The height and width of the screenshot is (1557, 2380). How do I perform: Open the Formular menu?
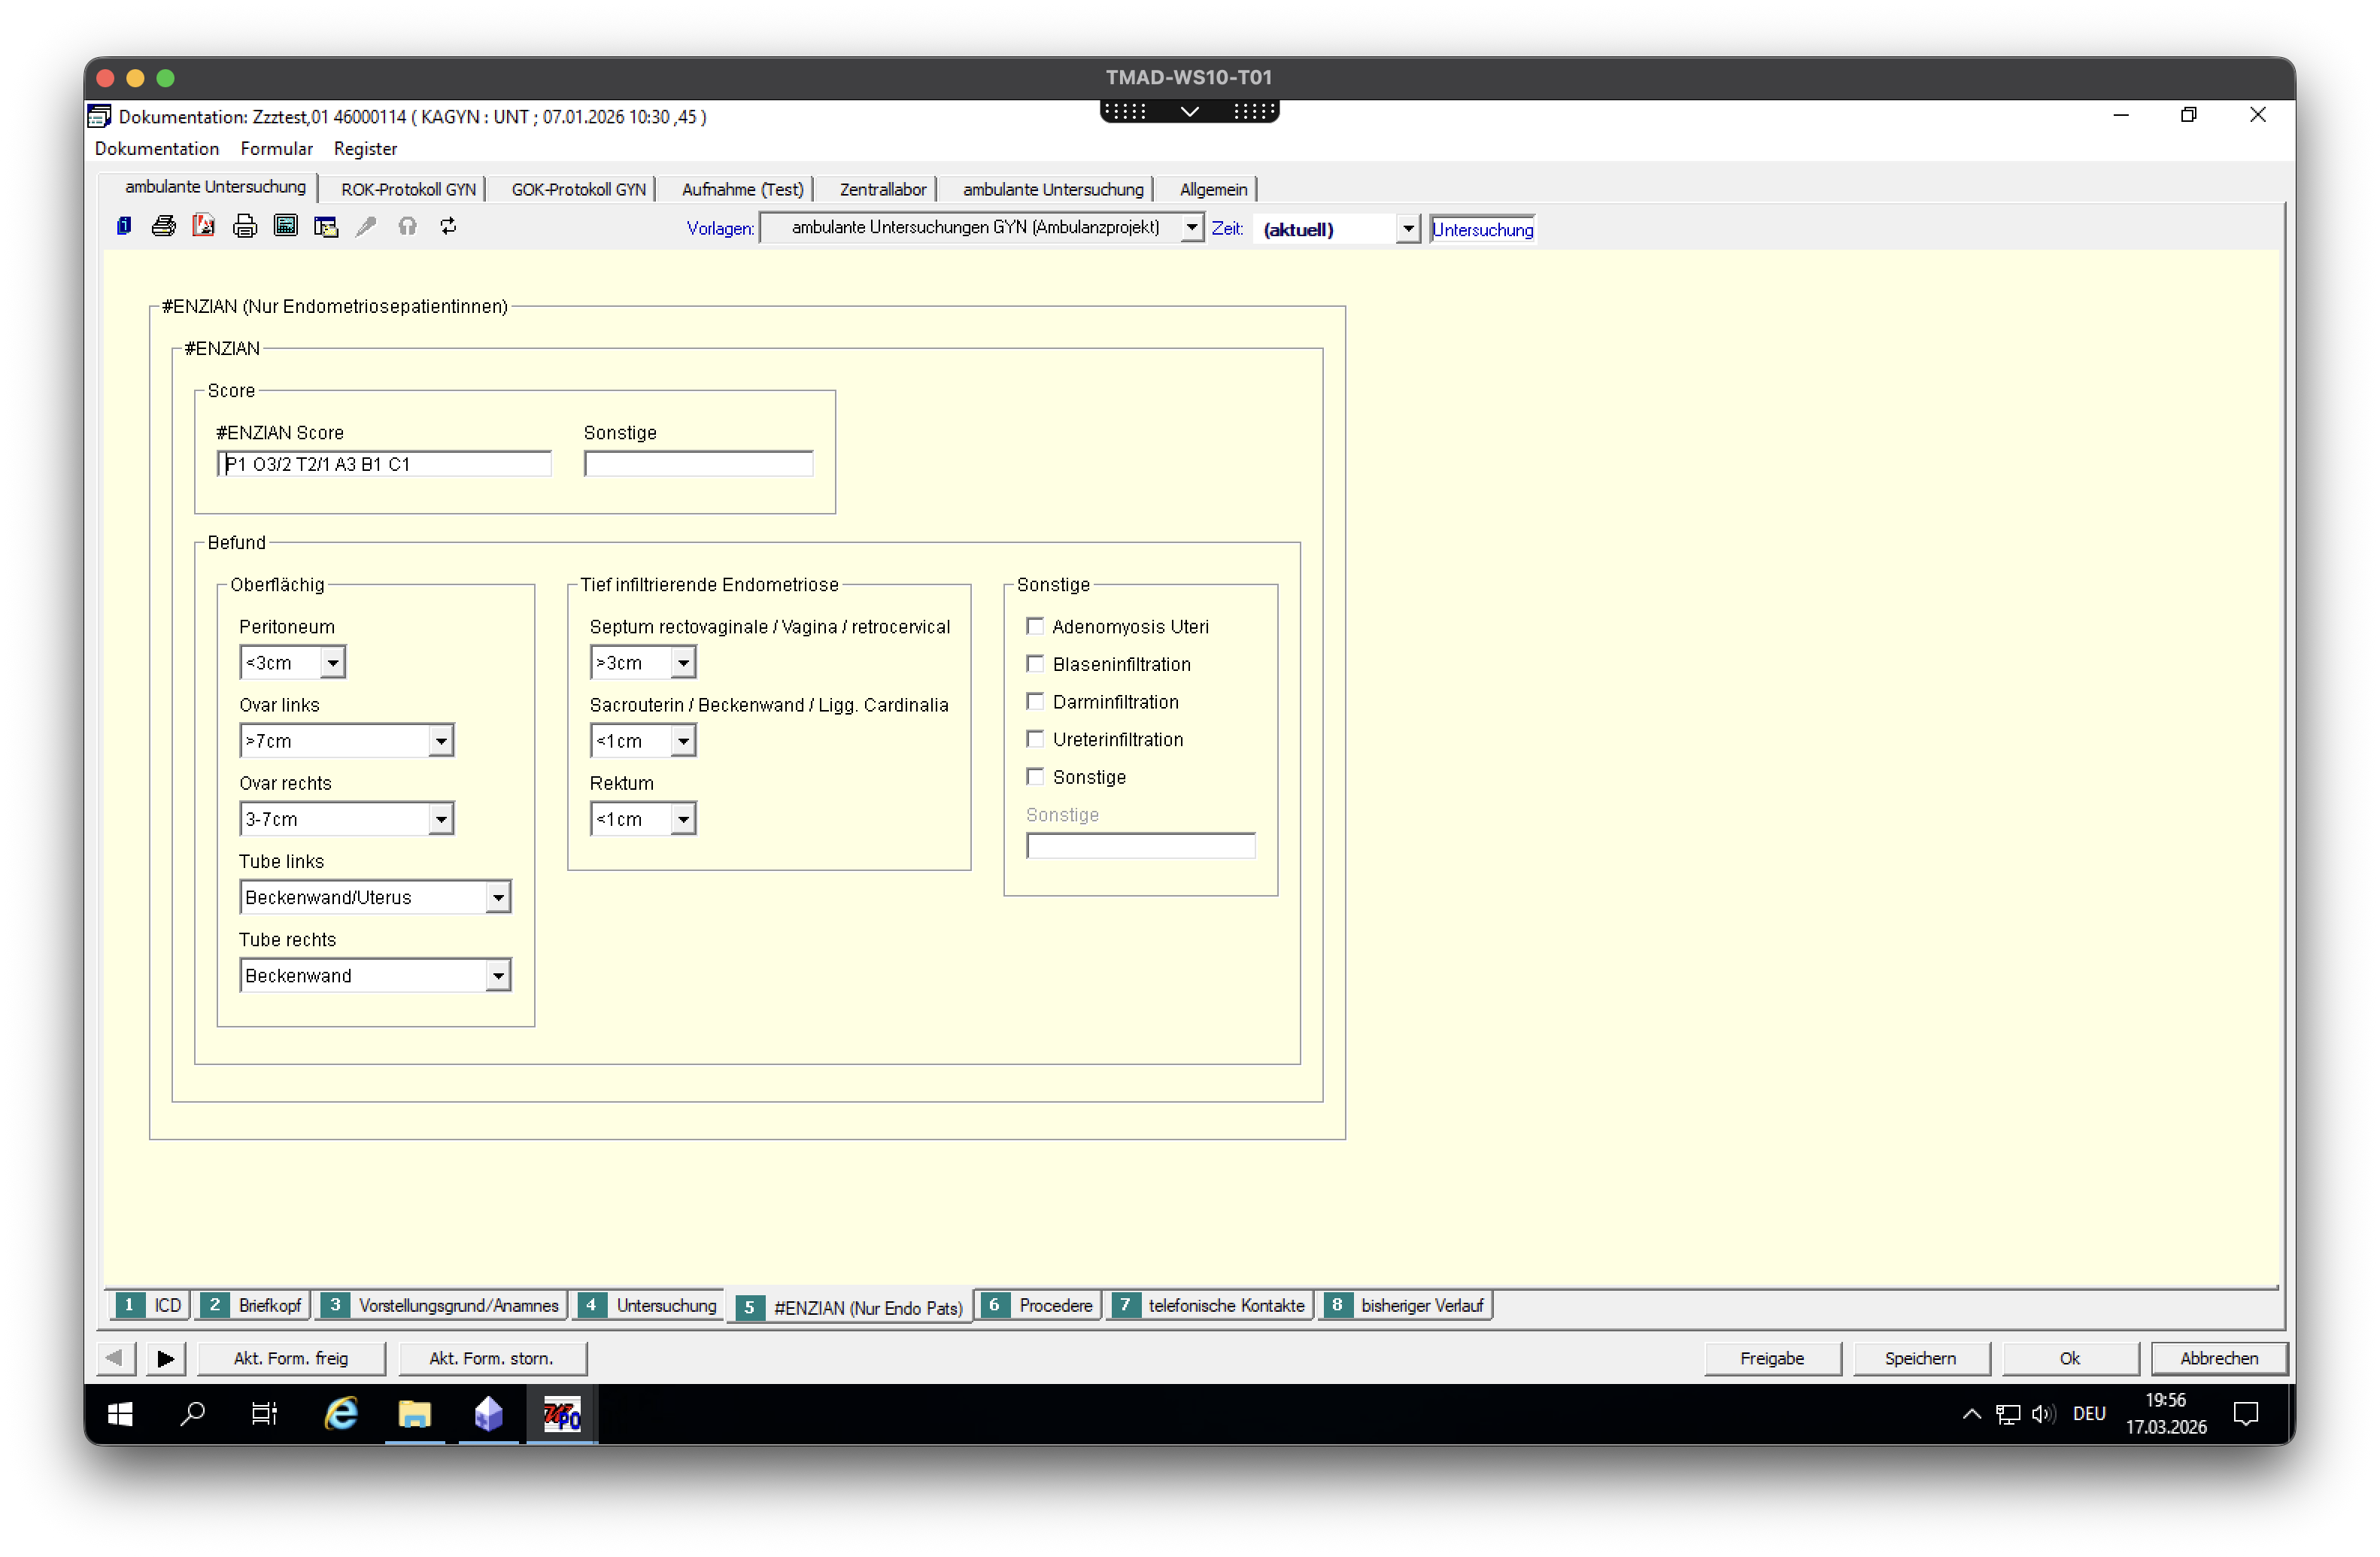click(276, 148)
